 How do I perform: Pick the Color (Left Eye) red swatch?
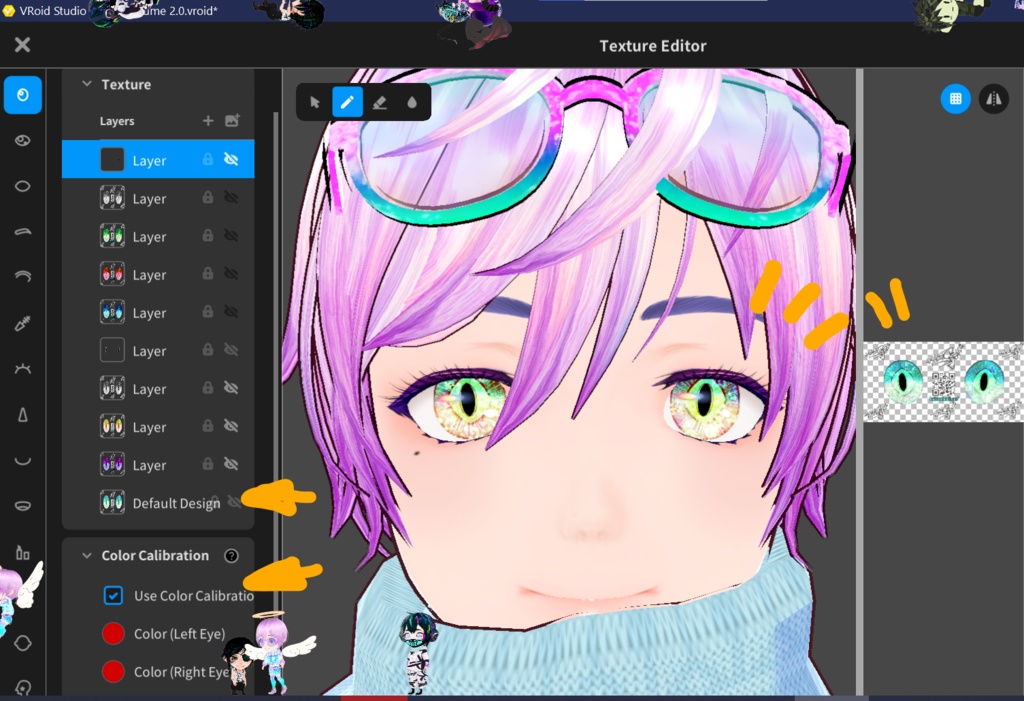click(112, 633)
